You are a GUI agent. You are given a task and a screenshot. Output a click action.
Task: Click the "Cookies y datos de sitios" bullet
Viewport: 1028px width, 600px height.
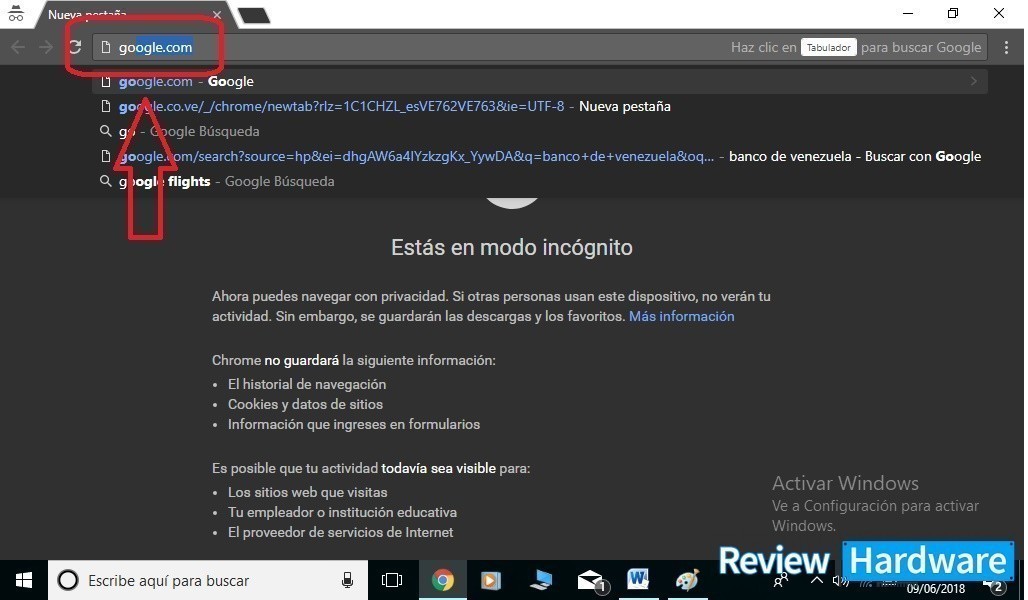point(305,404)
